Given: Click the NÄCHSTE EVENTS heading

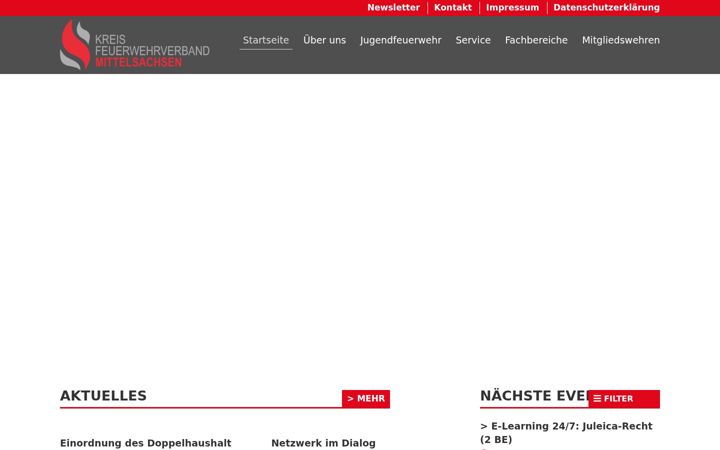Looking at the screenshot, I should click(x=534, y=396).
